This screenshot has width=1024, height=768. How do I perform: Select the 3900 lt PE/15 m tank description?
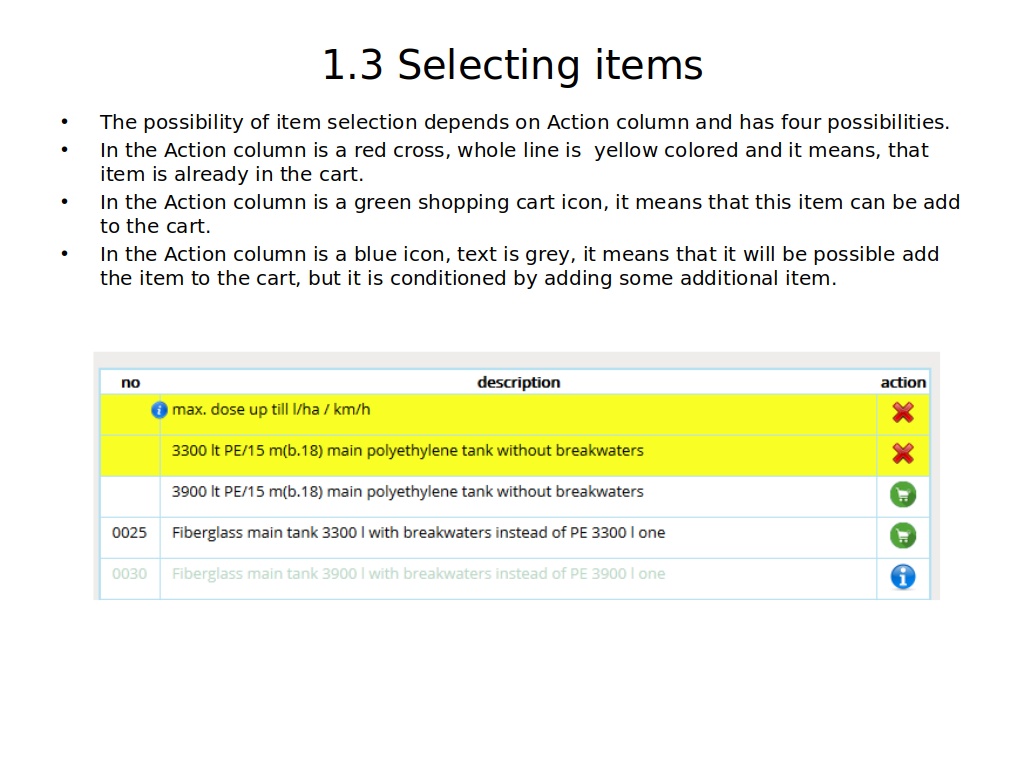pyautogui.click(x=407, y=492)
